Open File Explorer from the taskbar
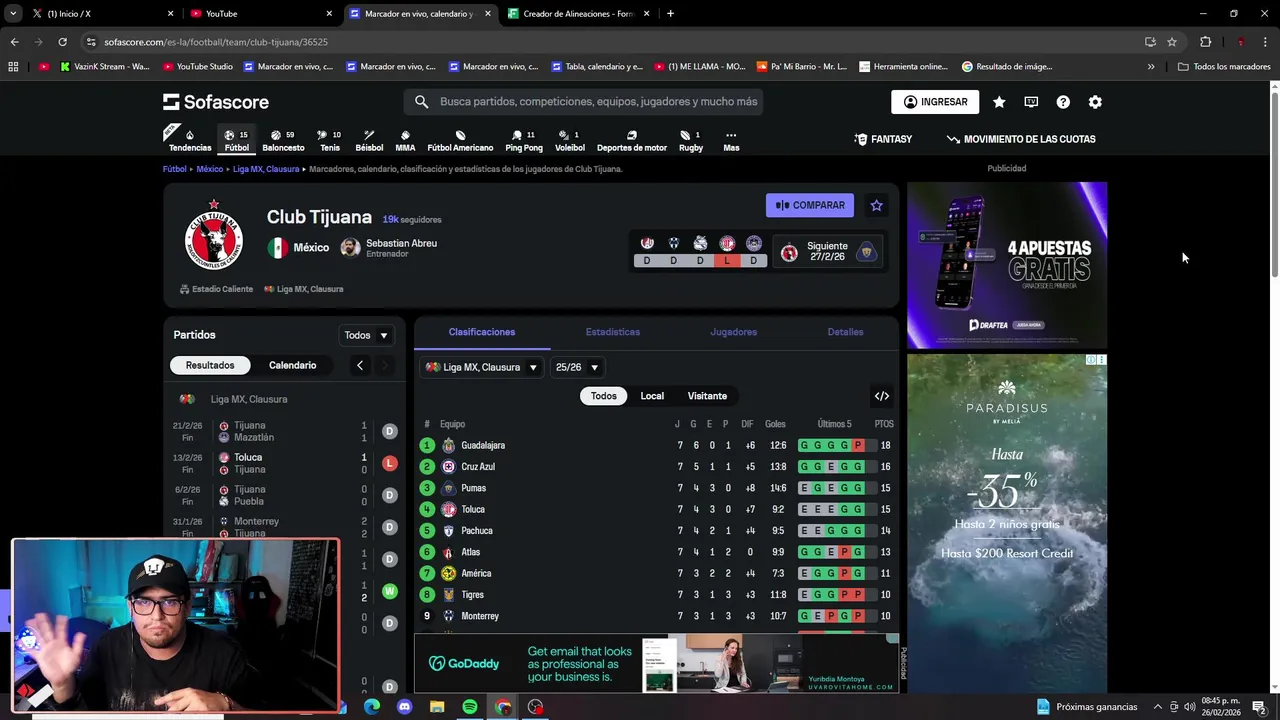1280x720 pixels. pos(437,707)
